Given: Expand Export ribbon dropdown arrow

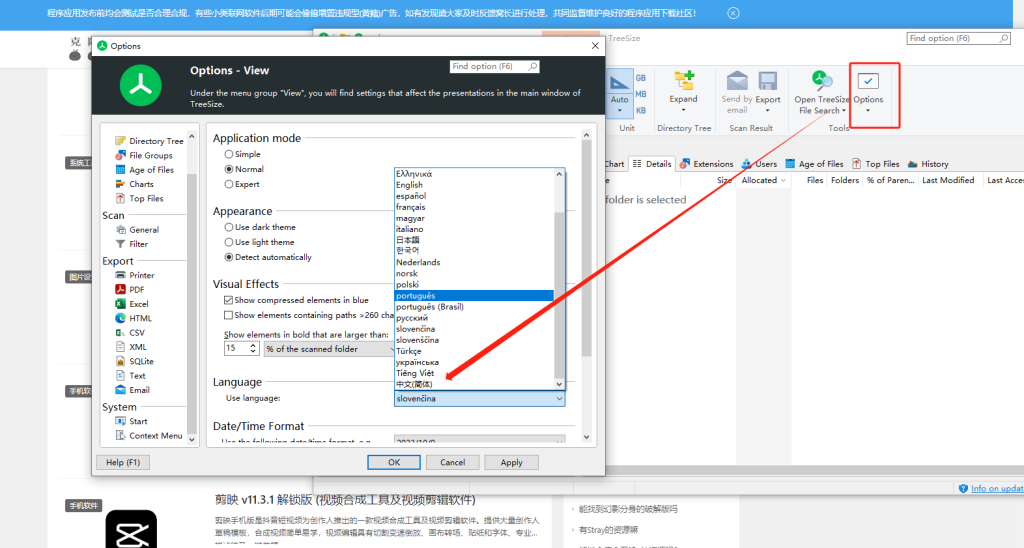Looking at the screenshot, I should [767, 110].
